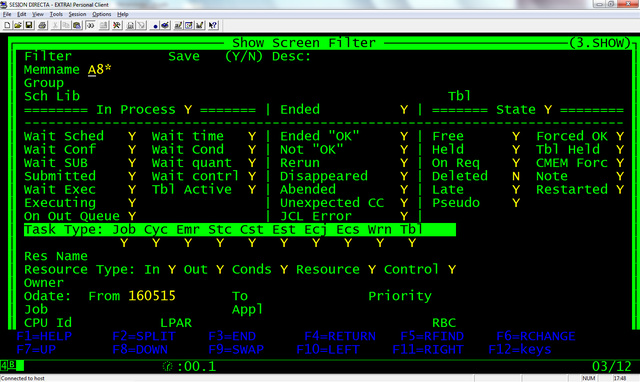Click the Y after Resource Type Control

(x=452, y=270)
